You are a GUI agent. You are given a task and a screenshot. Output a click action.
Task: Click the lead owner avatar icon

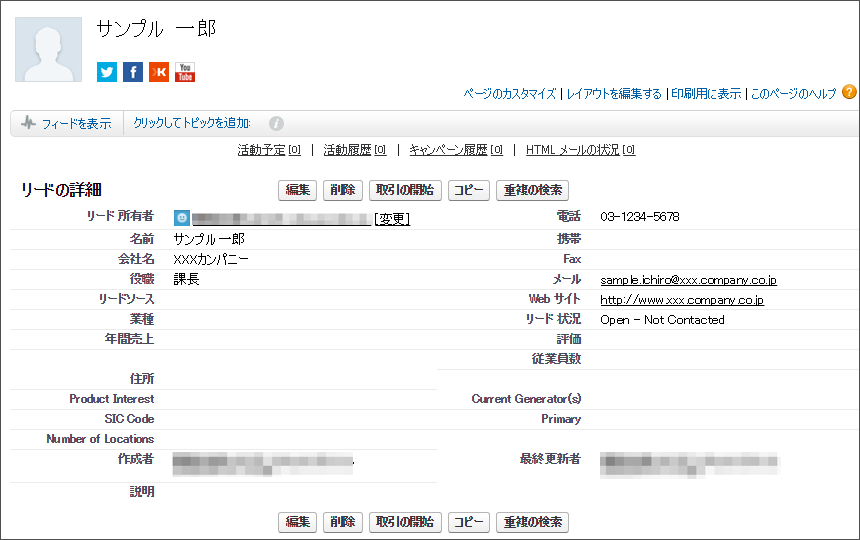click(x=182, y=218)
